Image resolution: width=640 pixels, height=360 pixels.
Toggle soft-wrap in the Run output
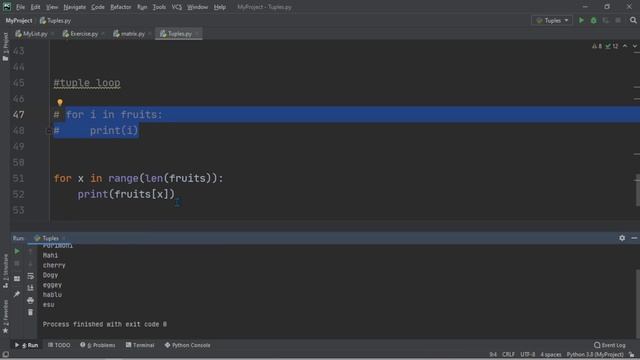pyautogui.click(x=30, y=276)
